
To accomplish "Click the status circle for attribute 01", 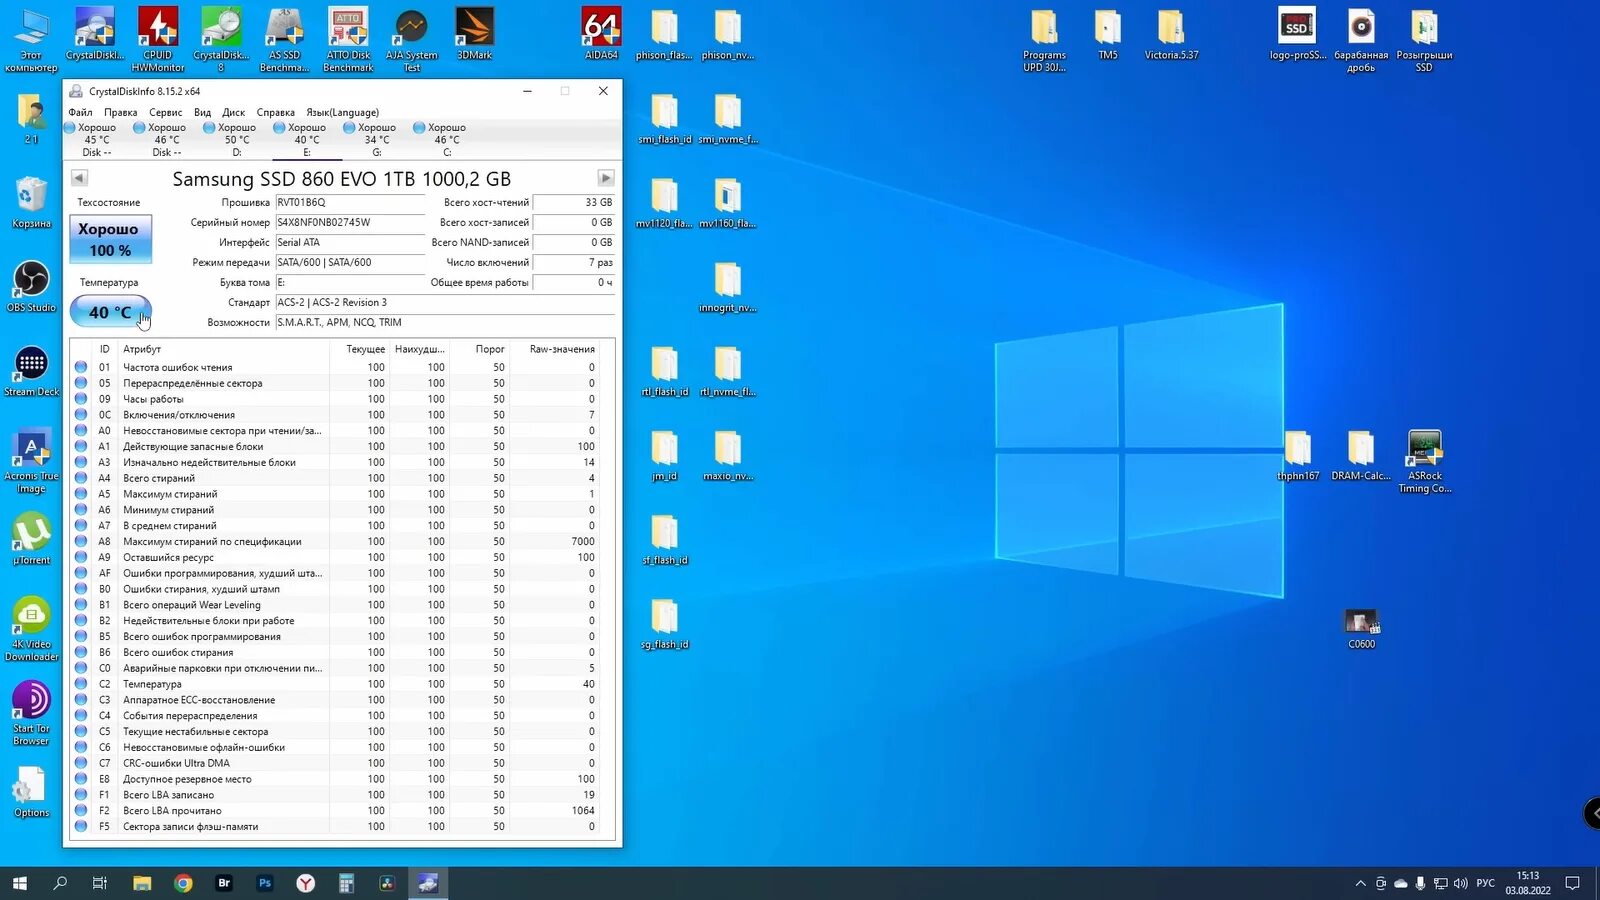I will [81, 367].
